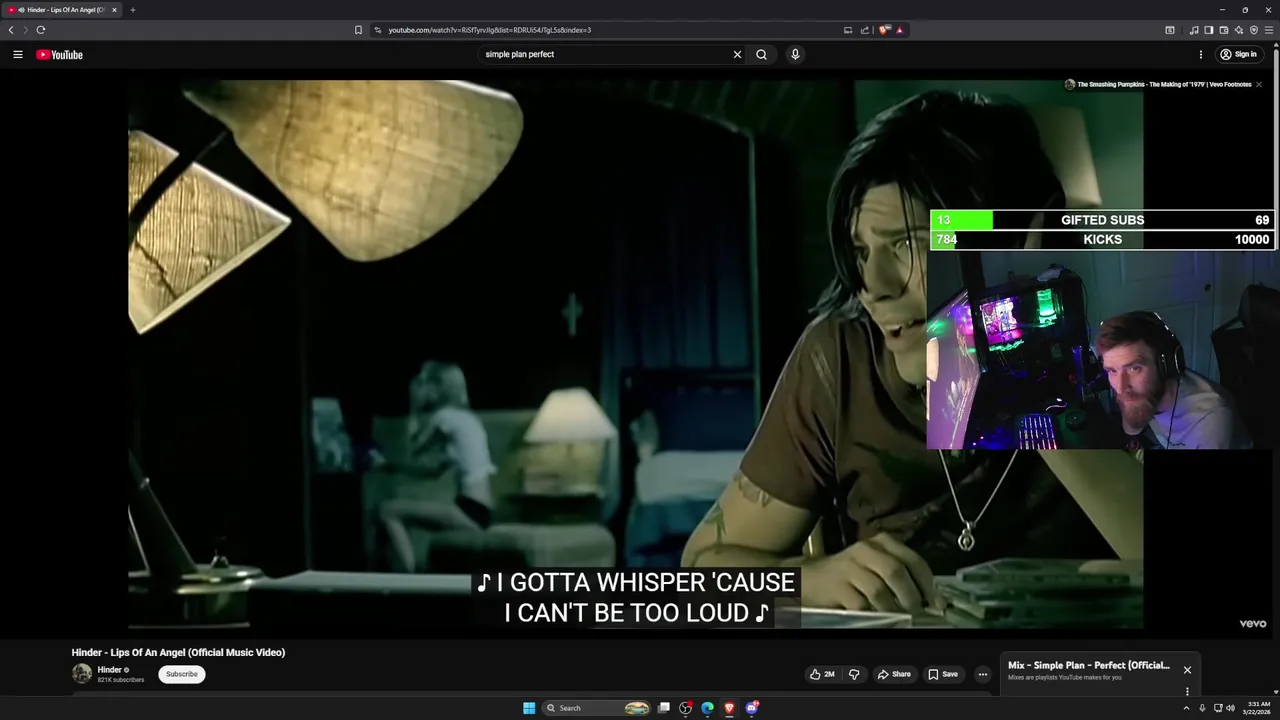Open the YouTube hamburger guide menu
Image resolution: width=1280 pixels, height=720 pixels.
[x=17, y=54]
